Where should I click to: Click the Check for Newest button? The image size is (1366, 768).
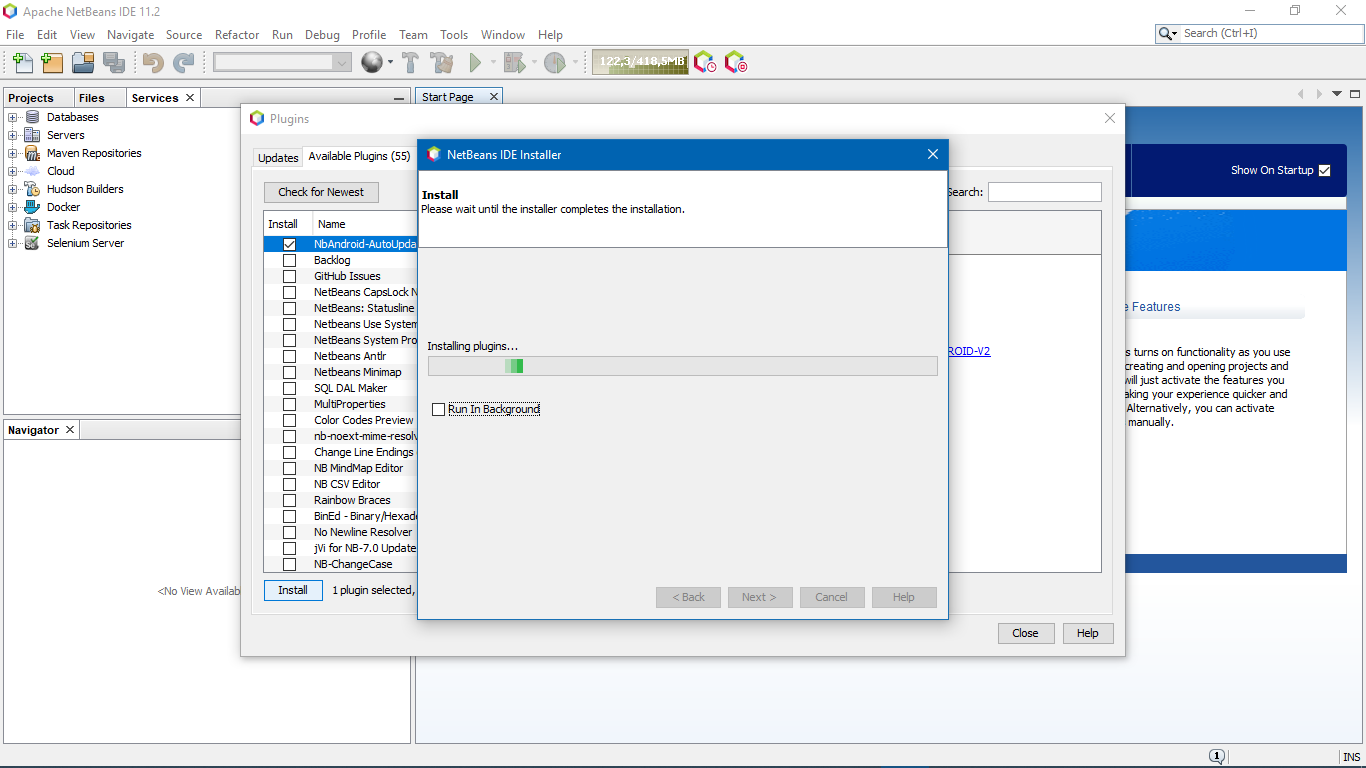(321, 192)
